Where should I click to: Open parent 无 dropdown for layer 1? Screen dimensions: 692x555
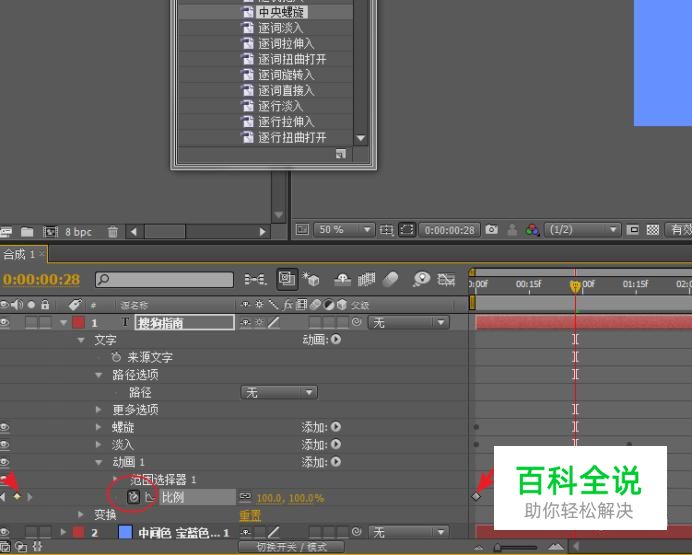[x=409, y=323]
